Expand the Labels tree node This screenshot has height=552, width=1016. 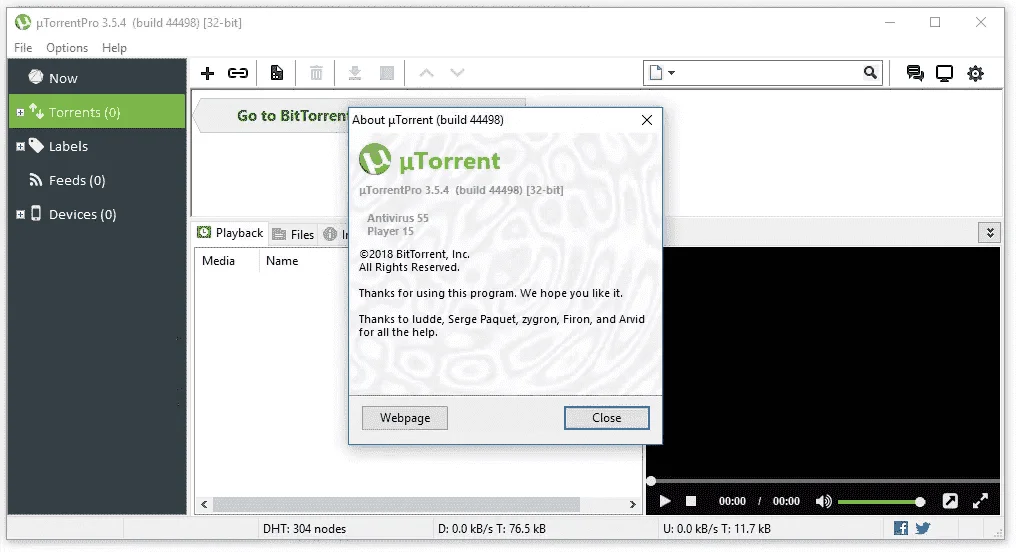coord(20,146)
